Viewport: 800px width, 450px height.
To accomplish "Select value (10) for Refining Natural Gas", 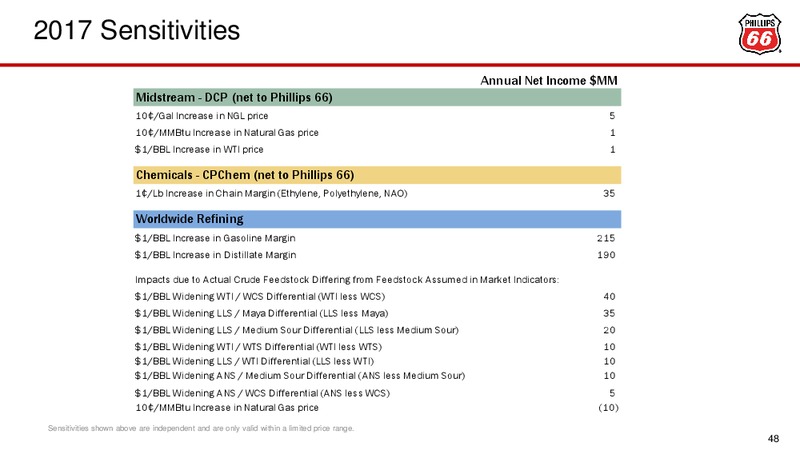I will tap(608, 408).
